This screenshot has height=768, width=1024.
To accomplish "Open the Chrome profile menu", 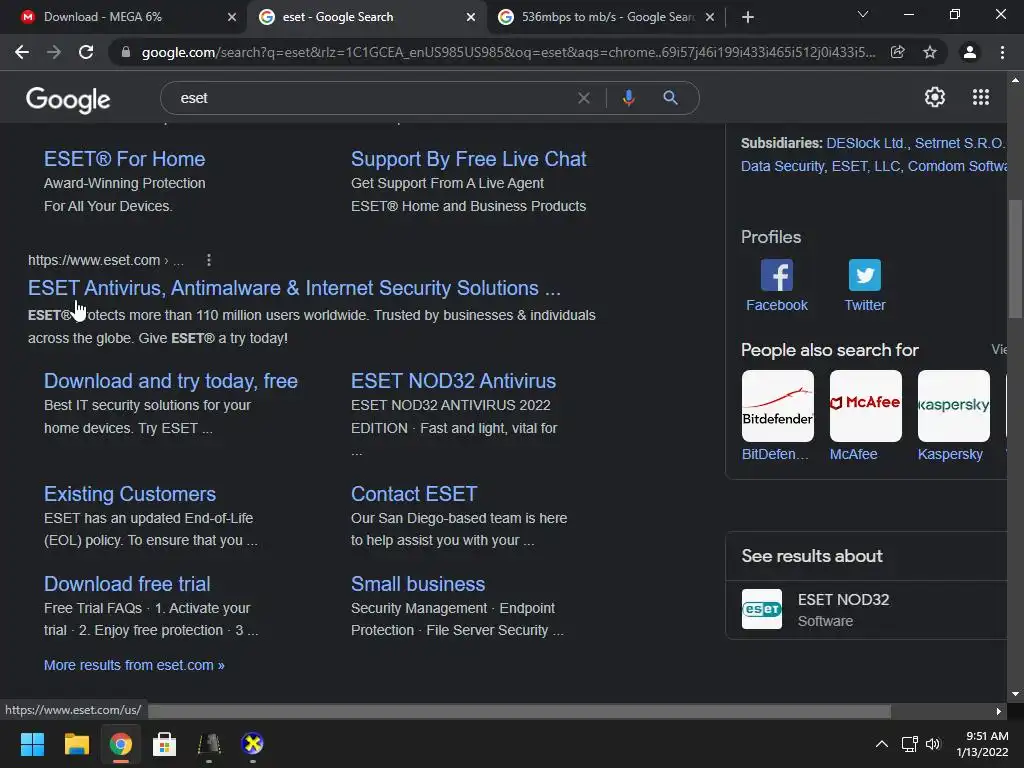I will tap(970, 52).
